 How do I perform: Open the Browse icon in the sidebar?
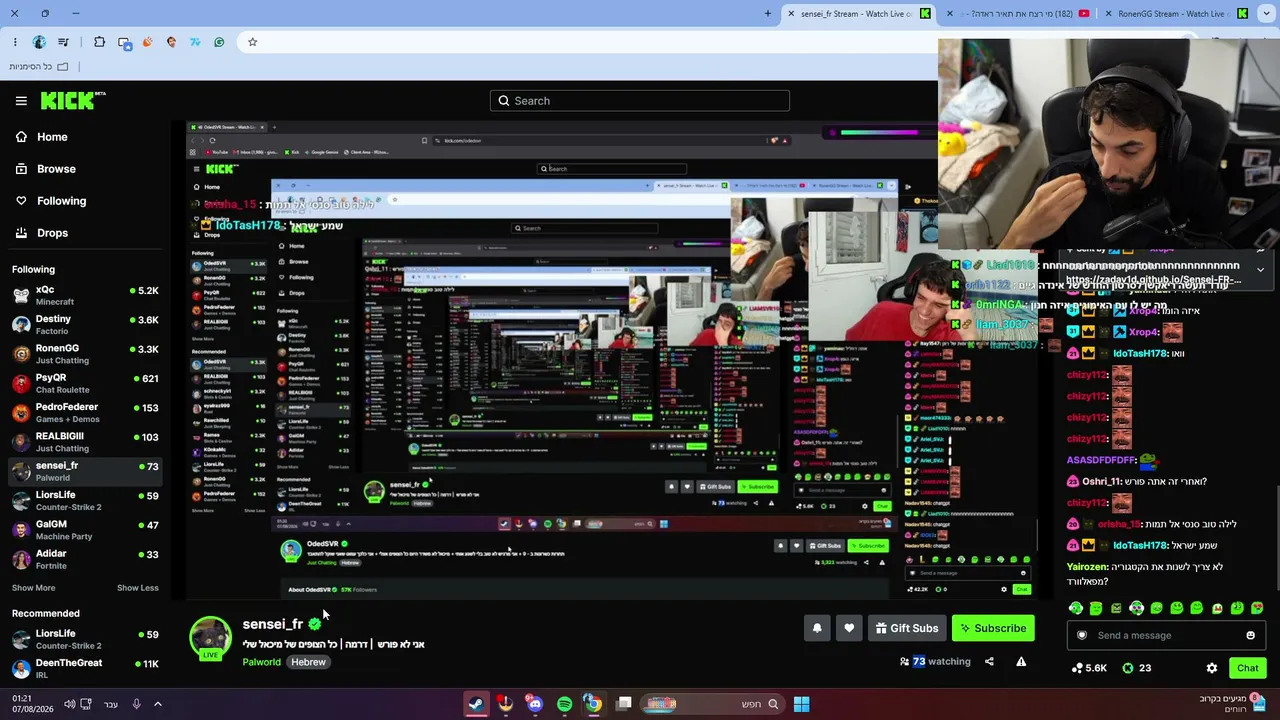coord(21,169)
